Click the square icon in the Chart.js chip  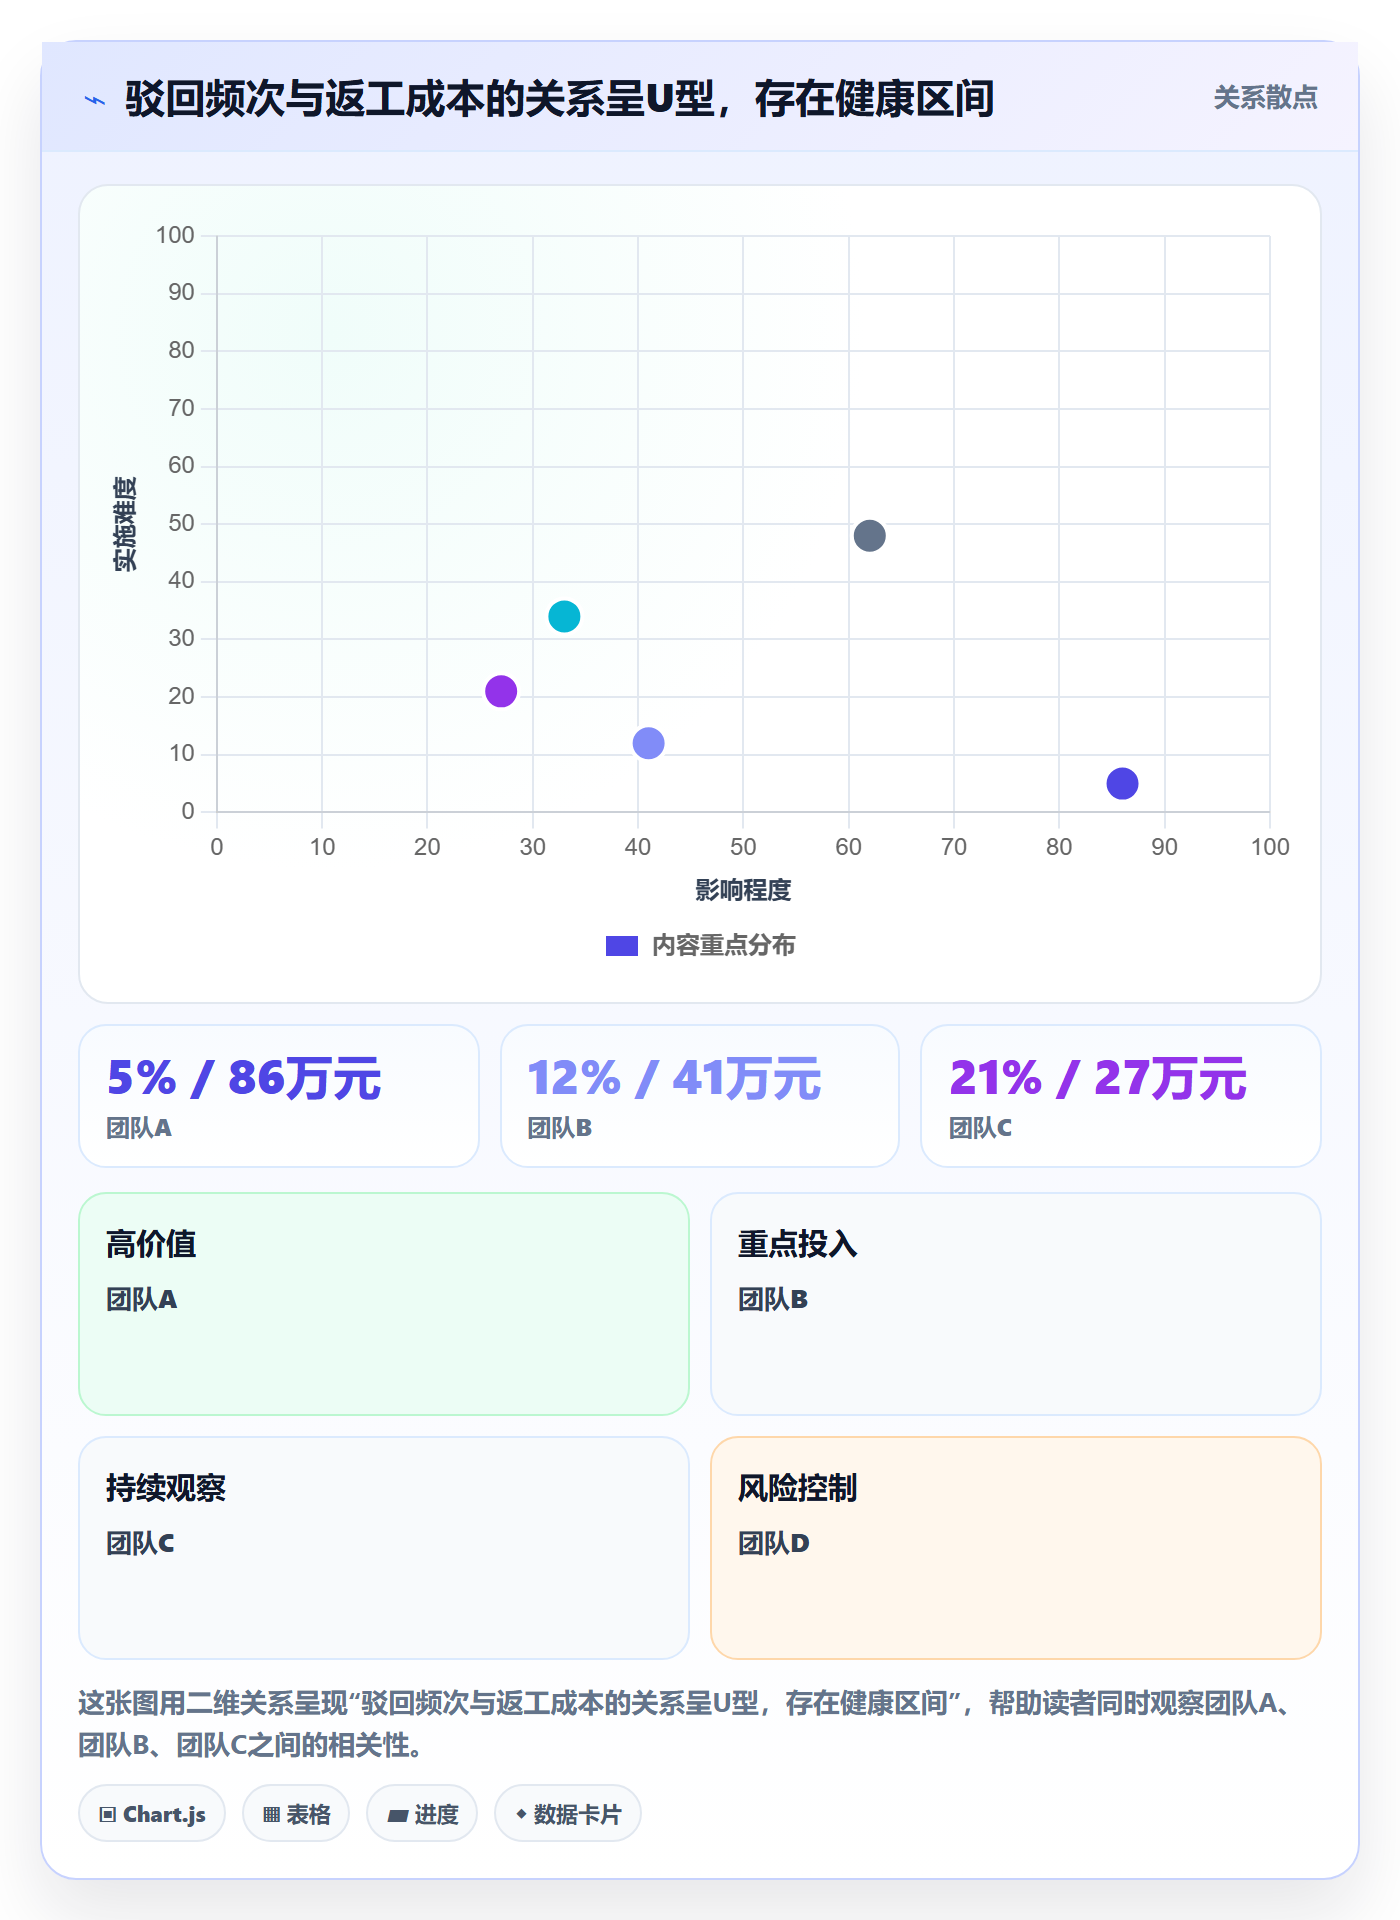108,1815
